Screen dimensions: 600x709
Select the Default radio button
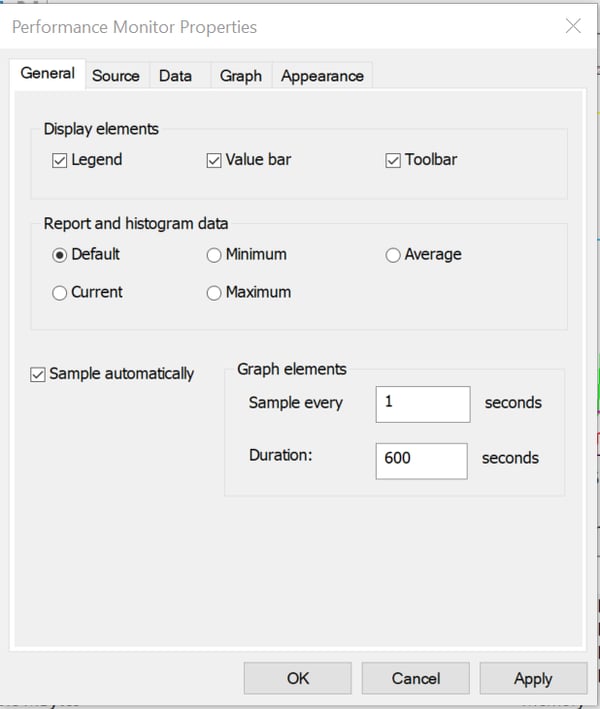tap(60, 255)
